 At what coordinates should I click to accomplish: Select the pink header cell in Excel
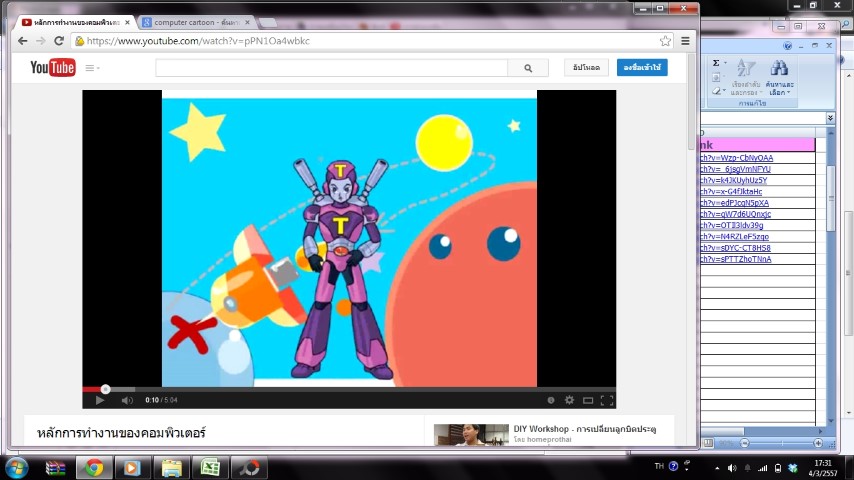point(758,145)
